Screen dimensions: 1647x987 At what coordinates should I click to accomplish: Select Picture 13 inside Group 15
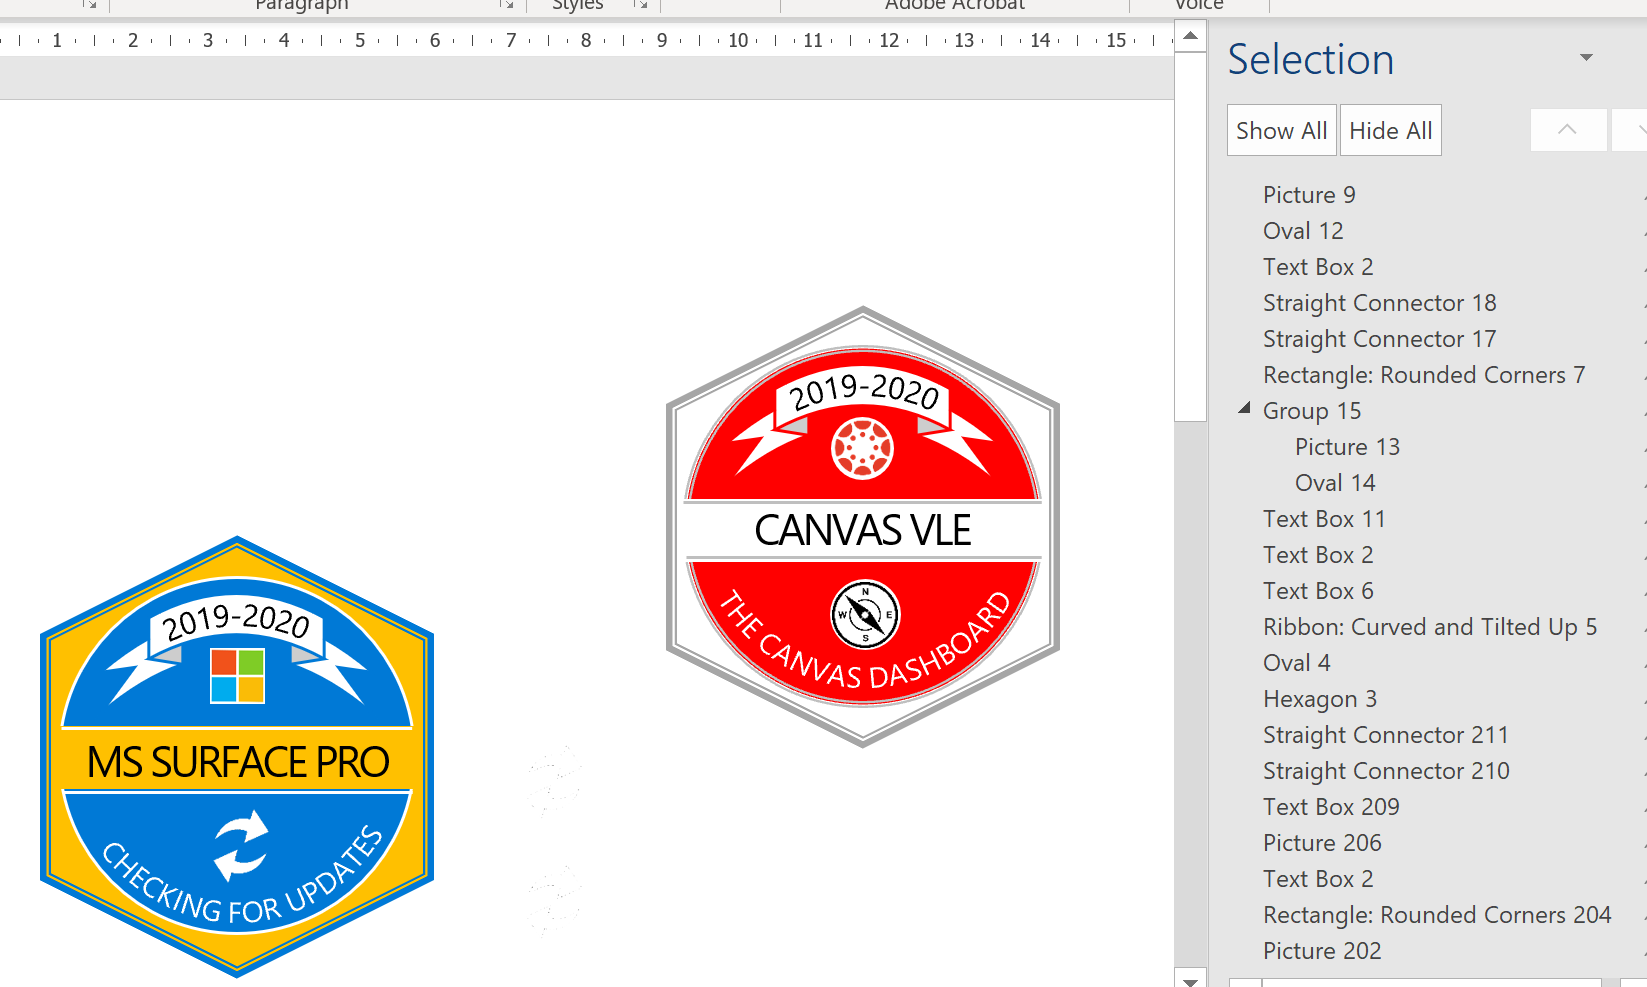[x=1347, y=447]
